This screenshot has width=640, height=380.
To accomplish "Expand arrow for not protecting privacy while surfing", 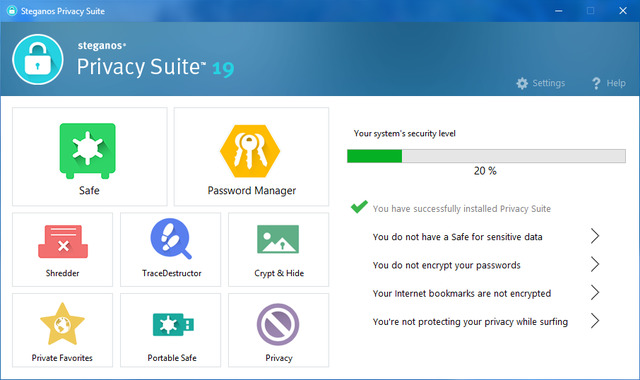I will pyautogui.click(x=595, y=321).
